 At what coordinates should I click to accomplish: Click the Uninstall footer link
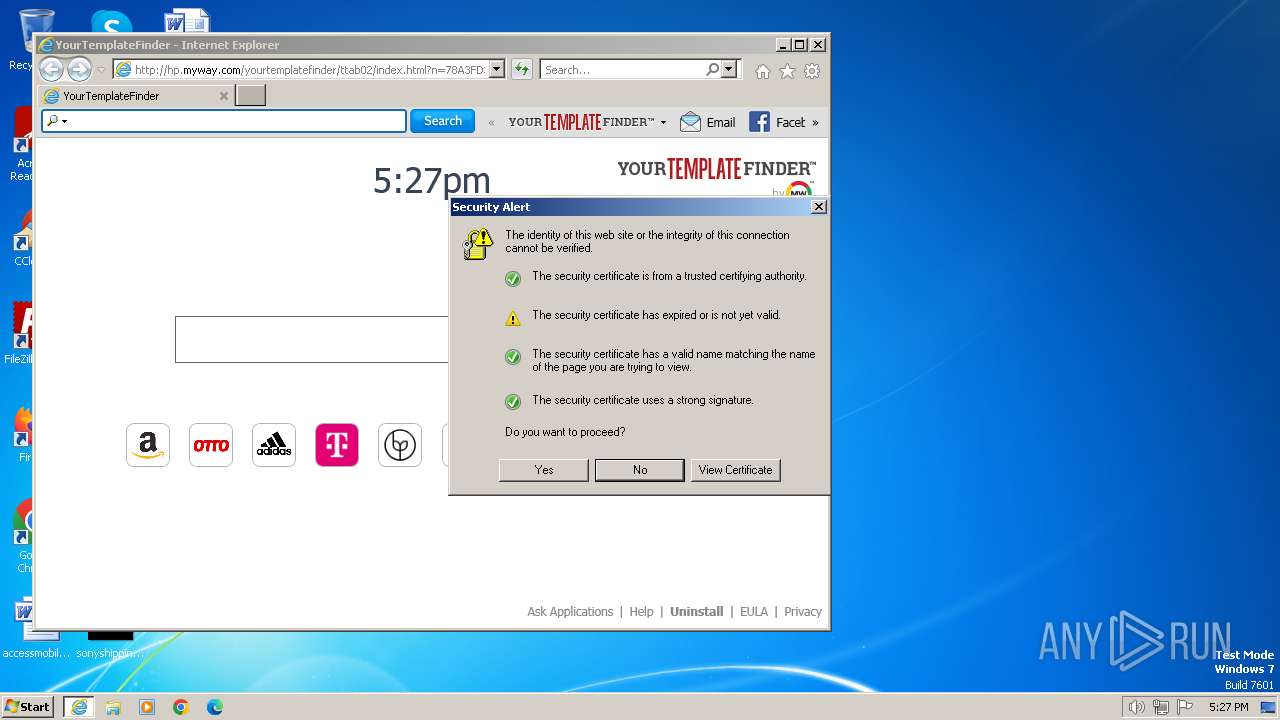pyautogui.click(x=696, y=612)
